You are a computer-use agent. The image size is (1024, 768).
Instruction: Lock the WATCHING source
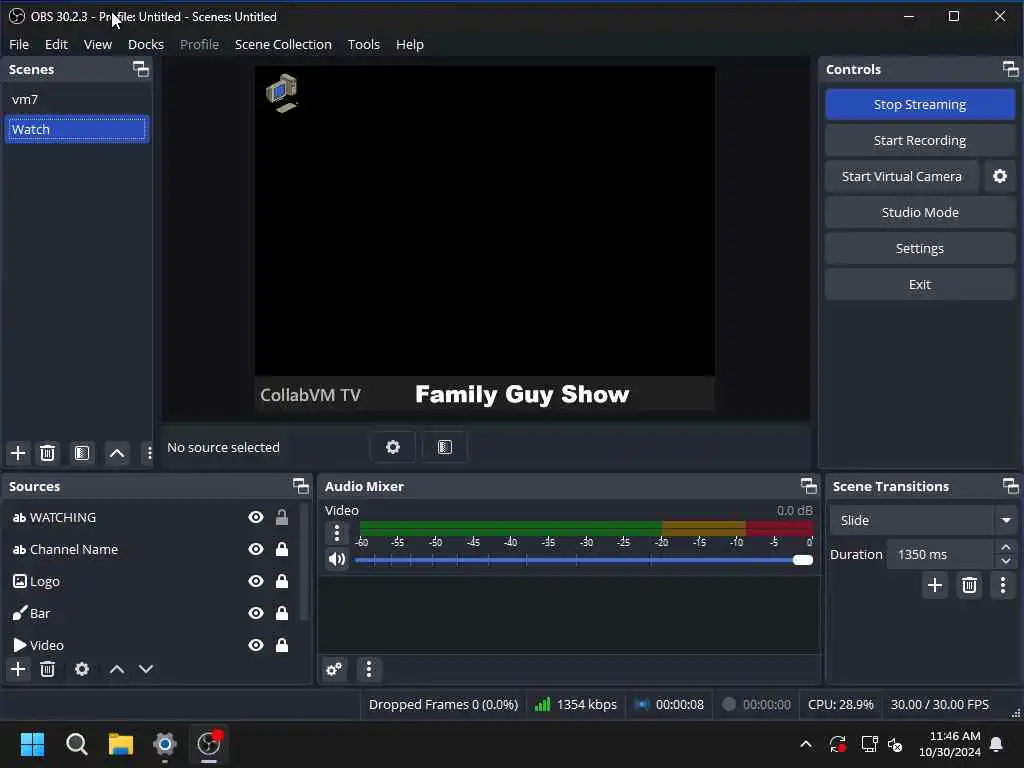click(x=281, y=517)
